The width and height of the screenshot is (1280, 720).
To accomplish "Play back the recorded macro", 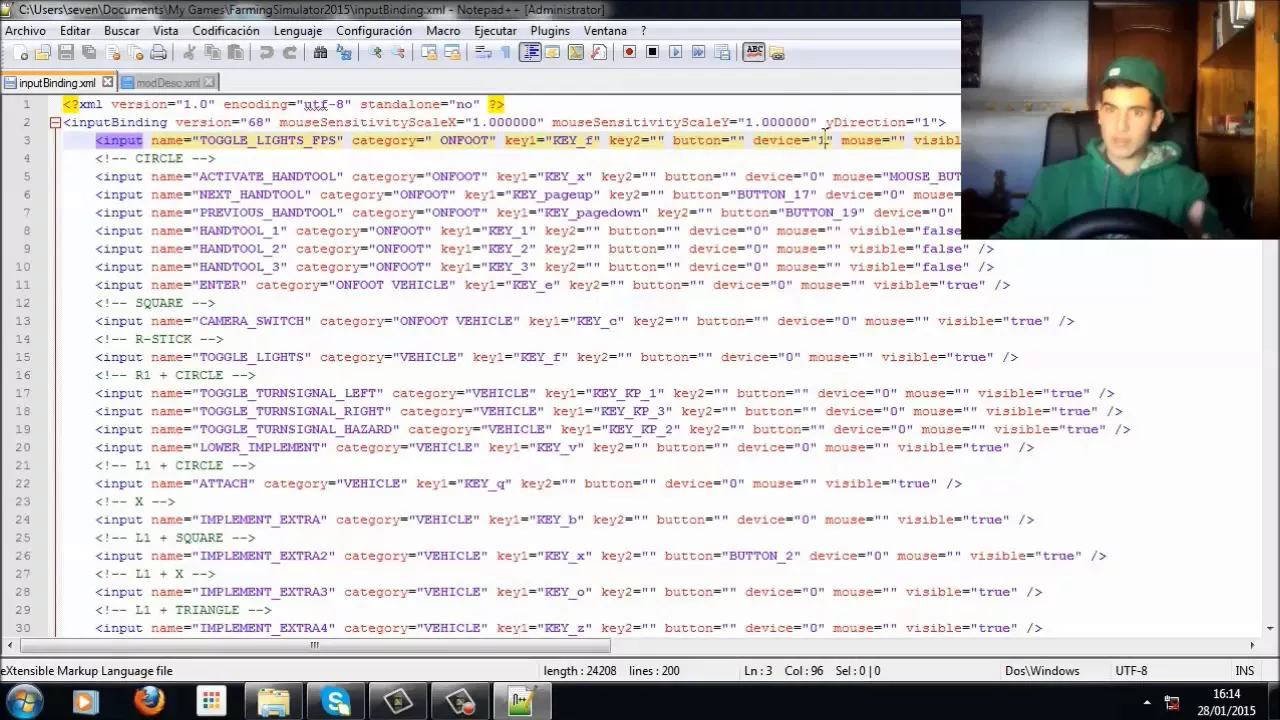I will click(675, 52).
